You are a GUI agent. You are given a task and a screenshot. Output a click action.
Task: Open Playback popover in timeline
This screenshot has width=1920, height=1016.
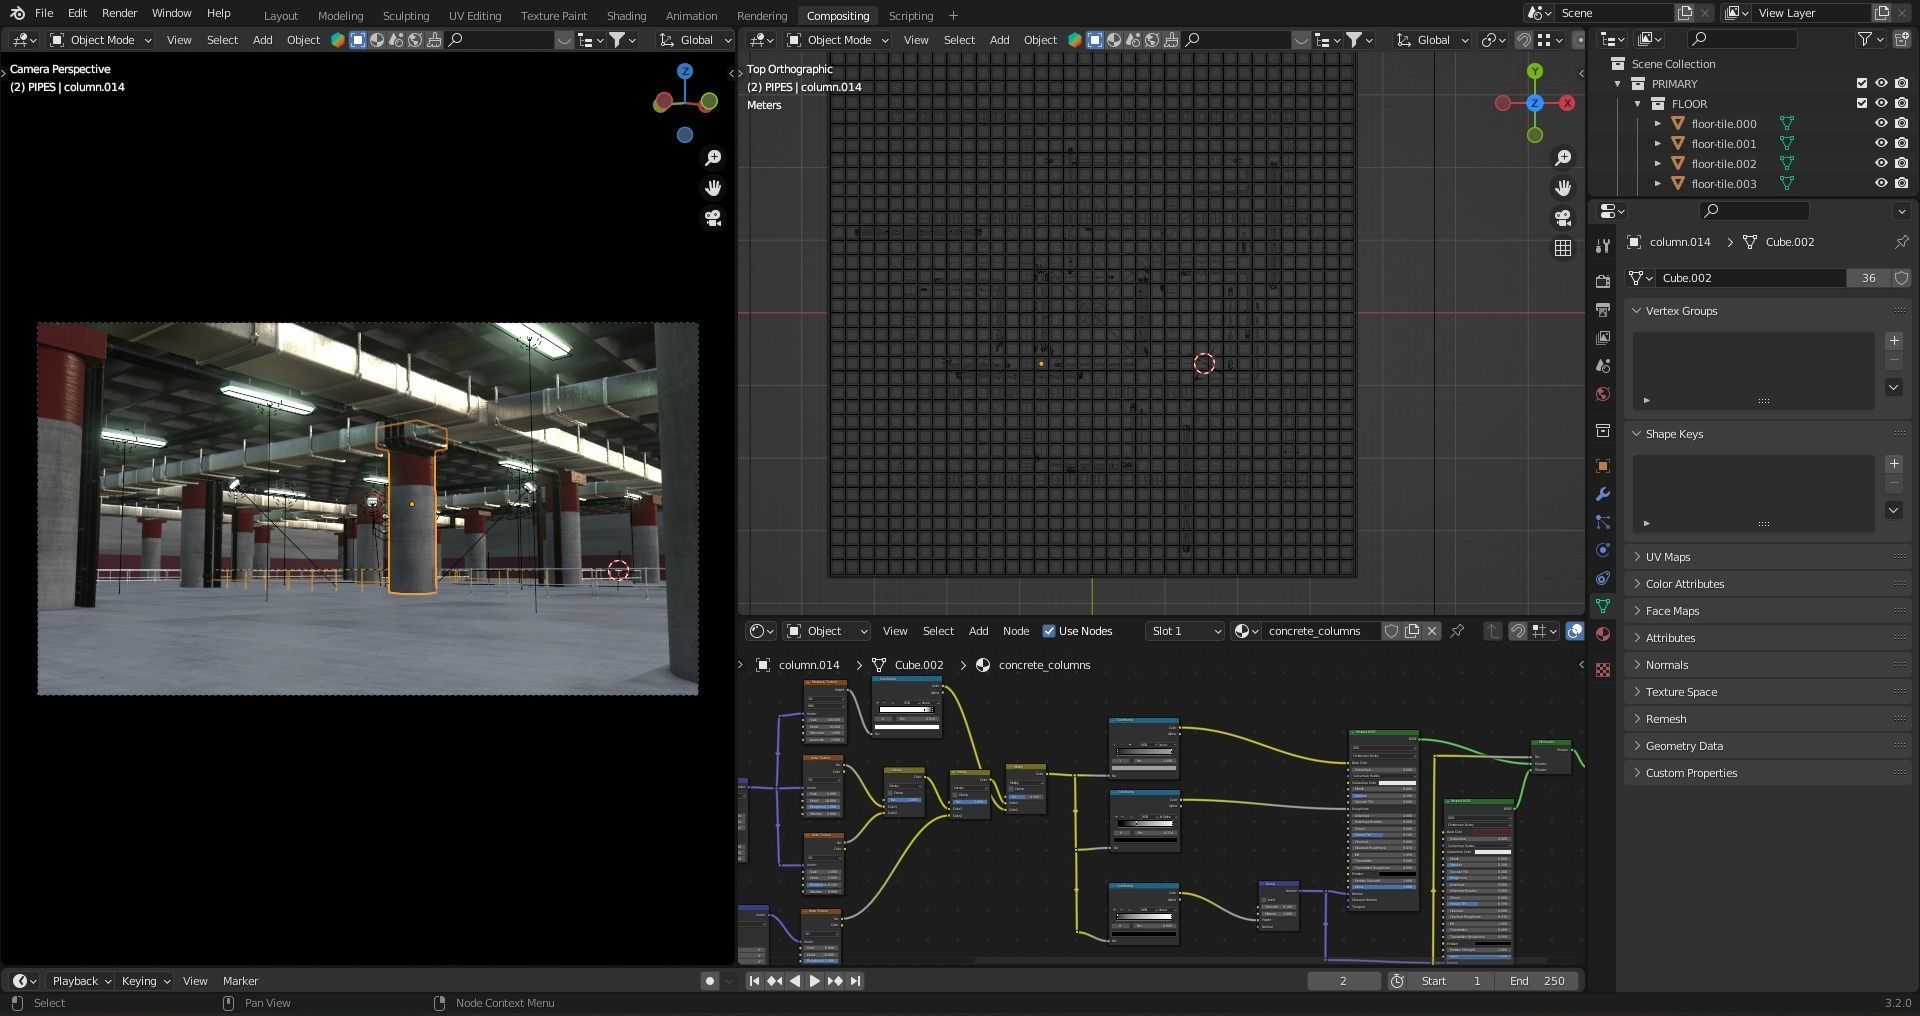(x=81, y=981)
